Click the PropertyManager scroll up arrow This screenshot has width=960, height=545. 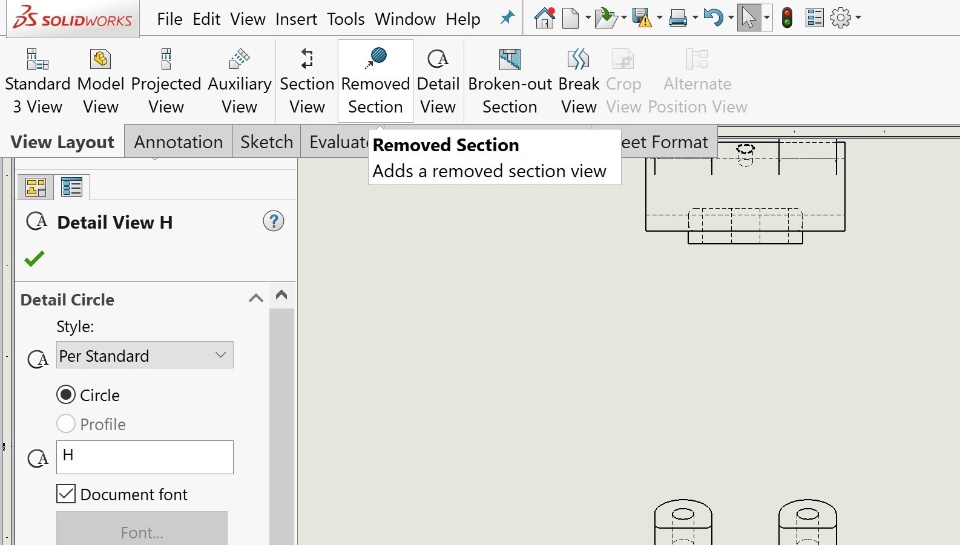[x=282, y=295]
